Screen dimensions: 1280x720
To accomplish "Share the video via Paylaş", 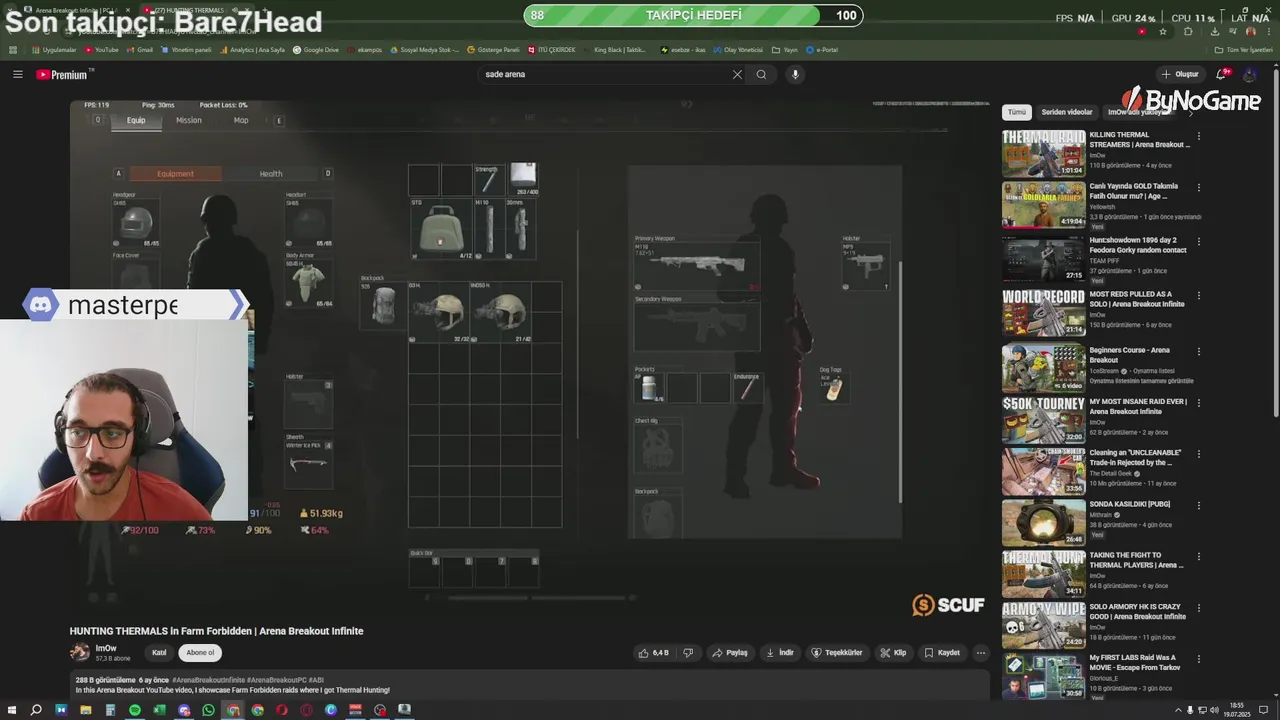I will (x=730, y=653).
